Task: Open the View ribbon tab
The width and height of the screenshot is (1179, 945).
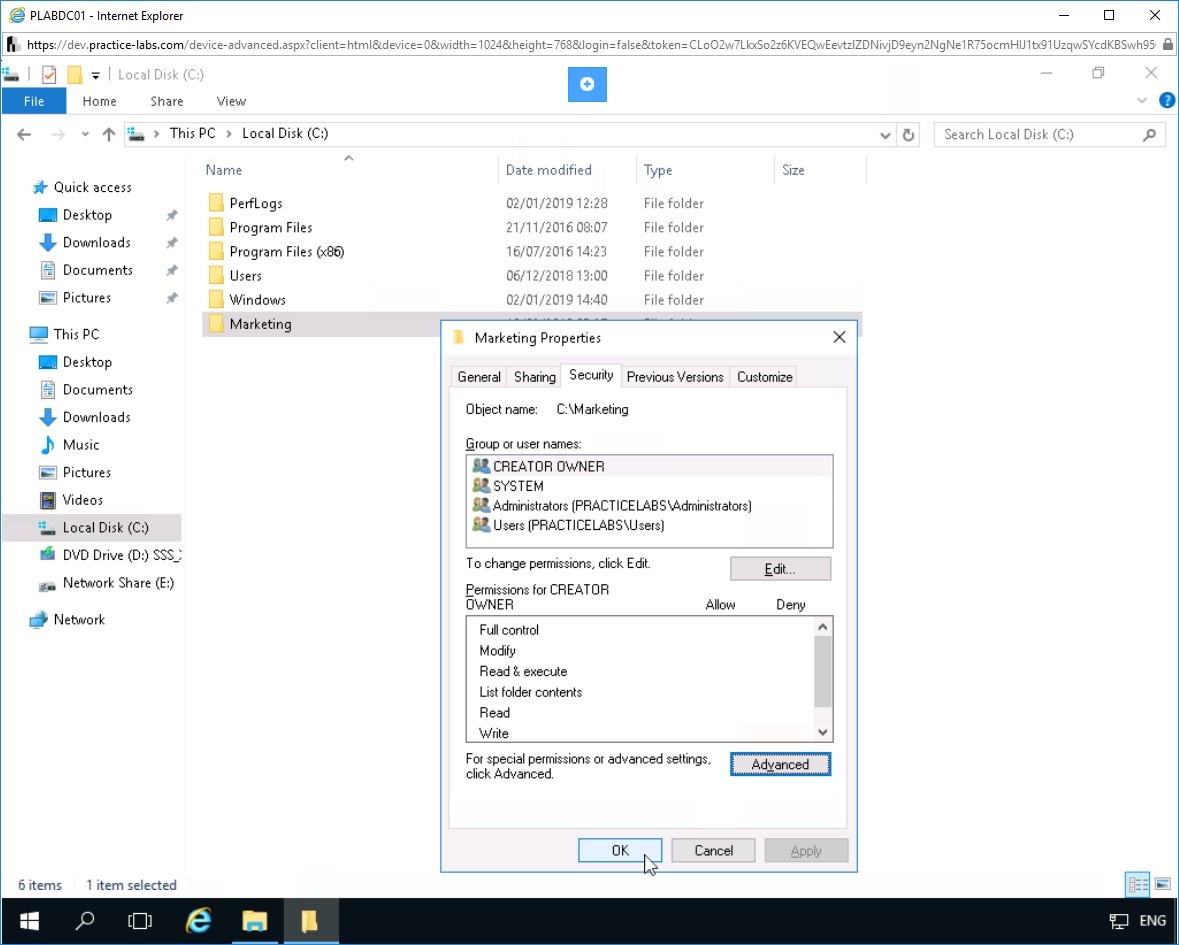Action: pyautogui.click(x=231, y=101)
